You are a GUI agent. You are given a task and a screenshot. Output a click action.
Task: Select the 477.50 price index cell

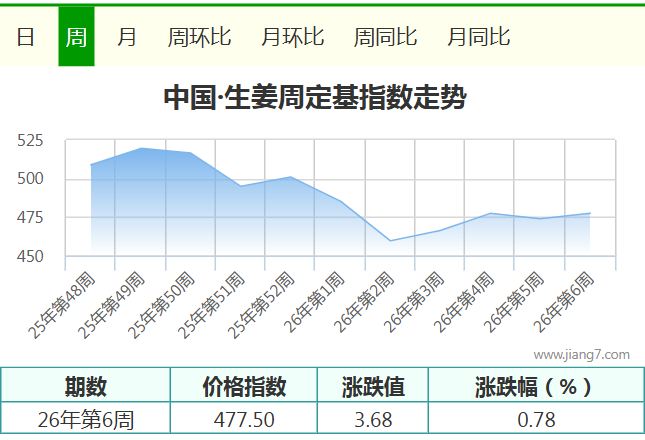[244, 419]
